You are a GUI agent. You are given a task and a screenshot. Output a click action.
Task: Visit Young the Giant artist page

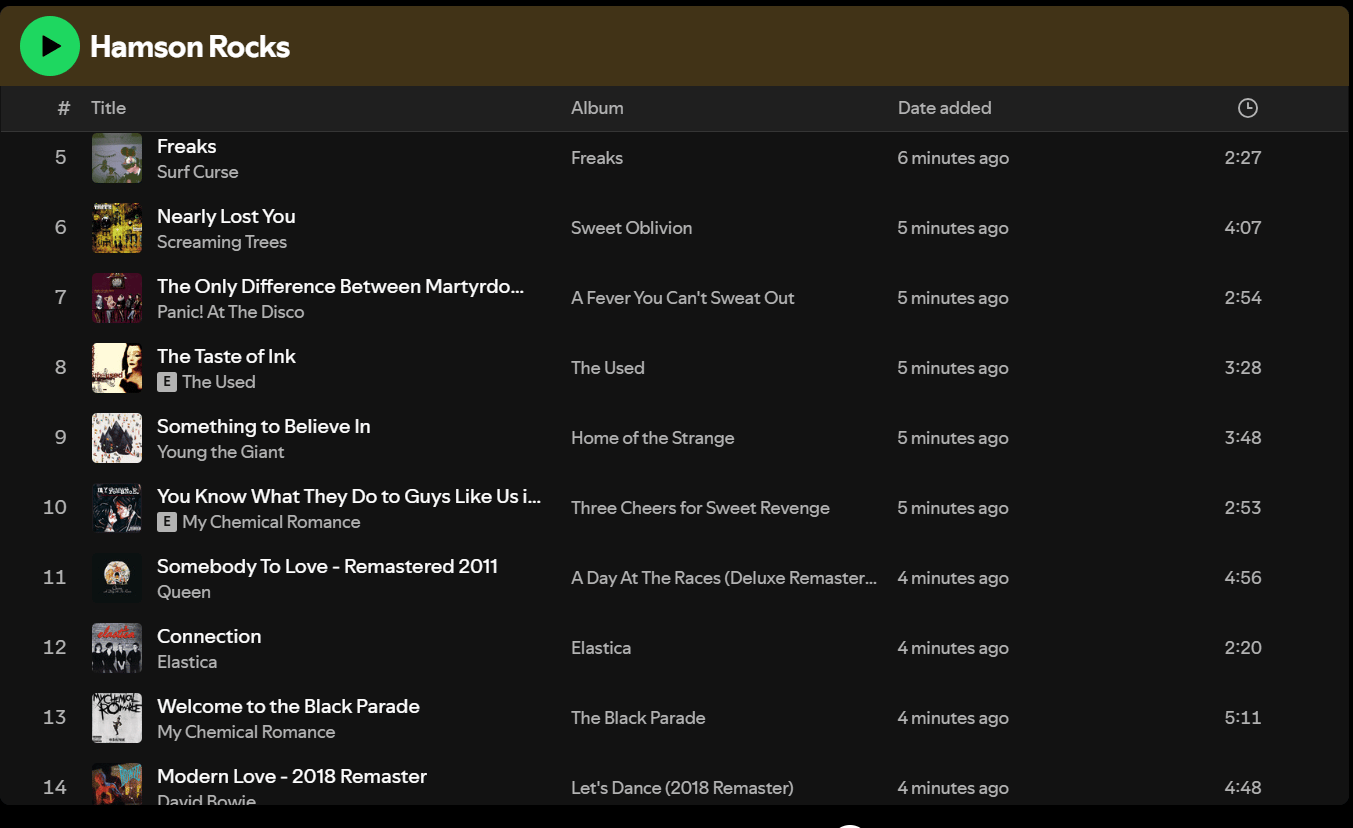[221, 452]
